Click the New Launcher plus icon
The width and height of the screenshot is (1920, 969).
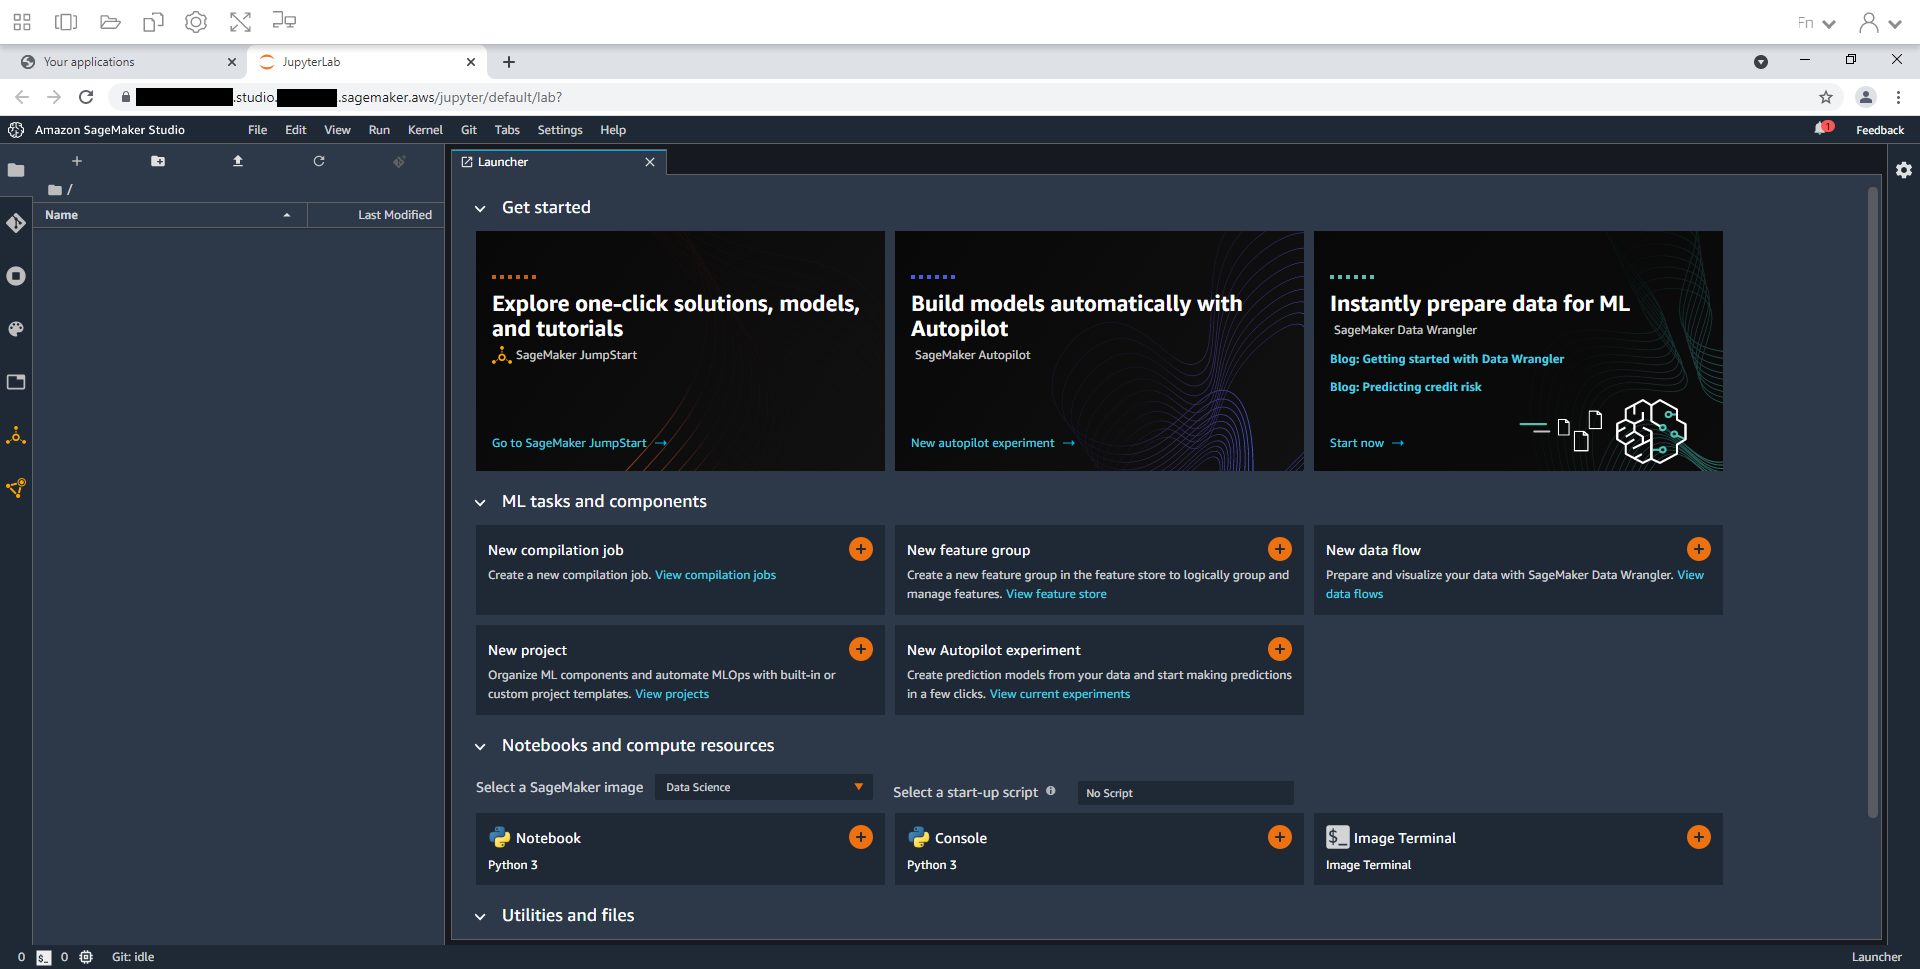[77, 161]
